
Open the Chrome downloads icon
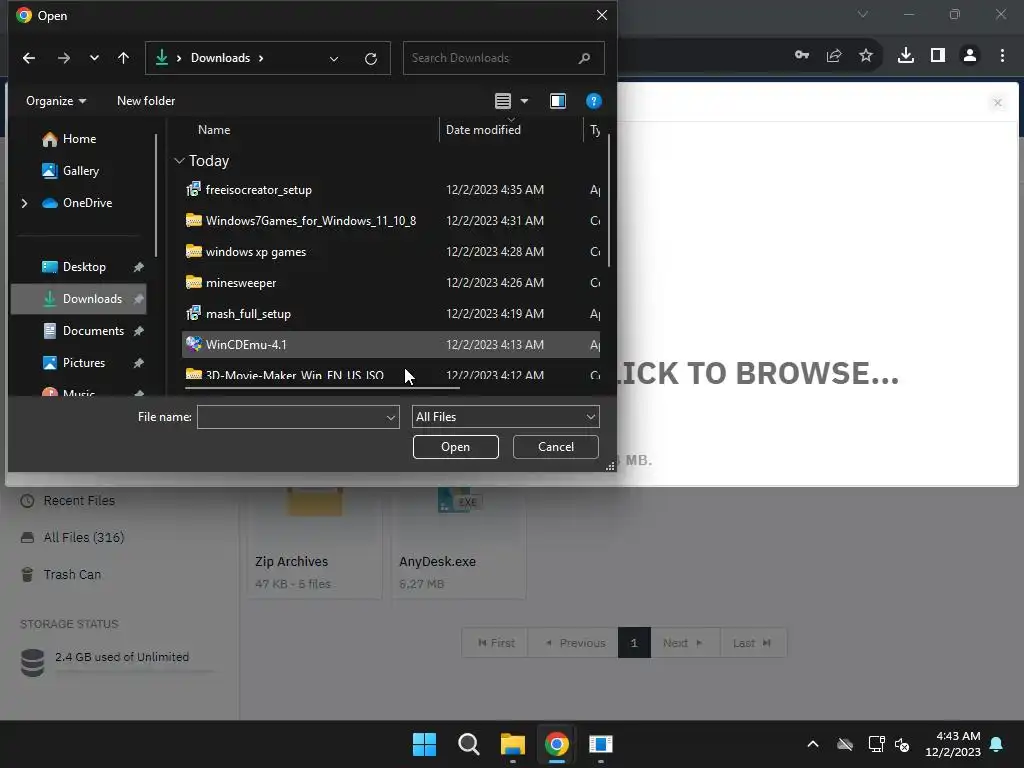[x=906, y=55]
